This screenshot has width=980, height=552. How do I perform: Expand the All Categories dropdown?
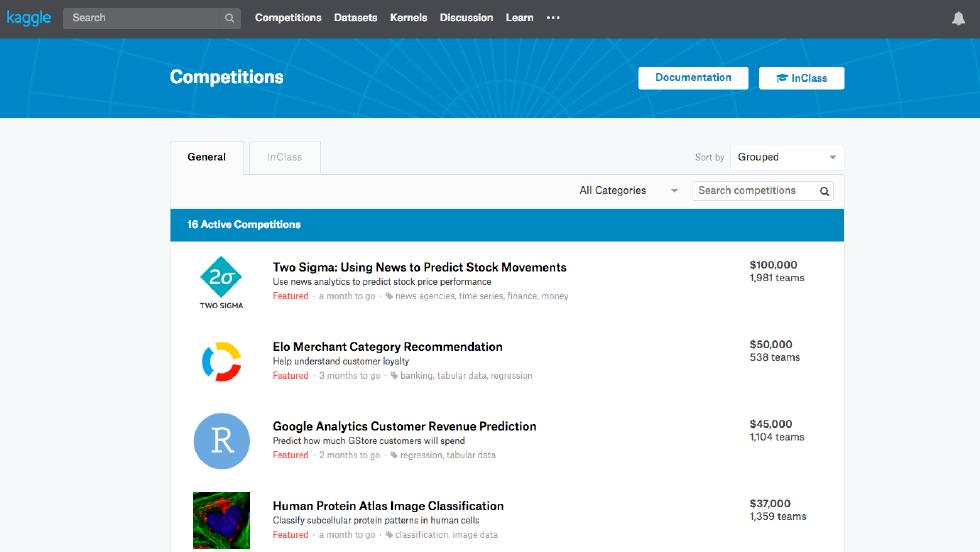628,191
